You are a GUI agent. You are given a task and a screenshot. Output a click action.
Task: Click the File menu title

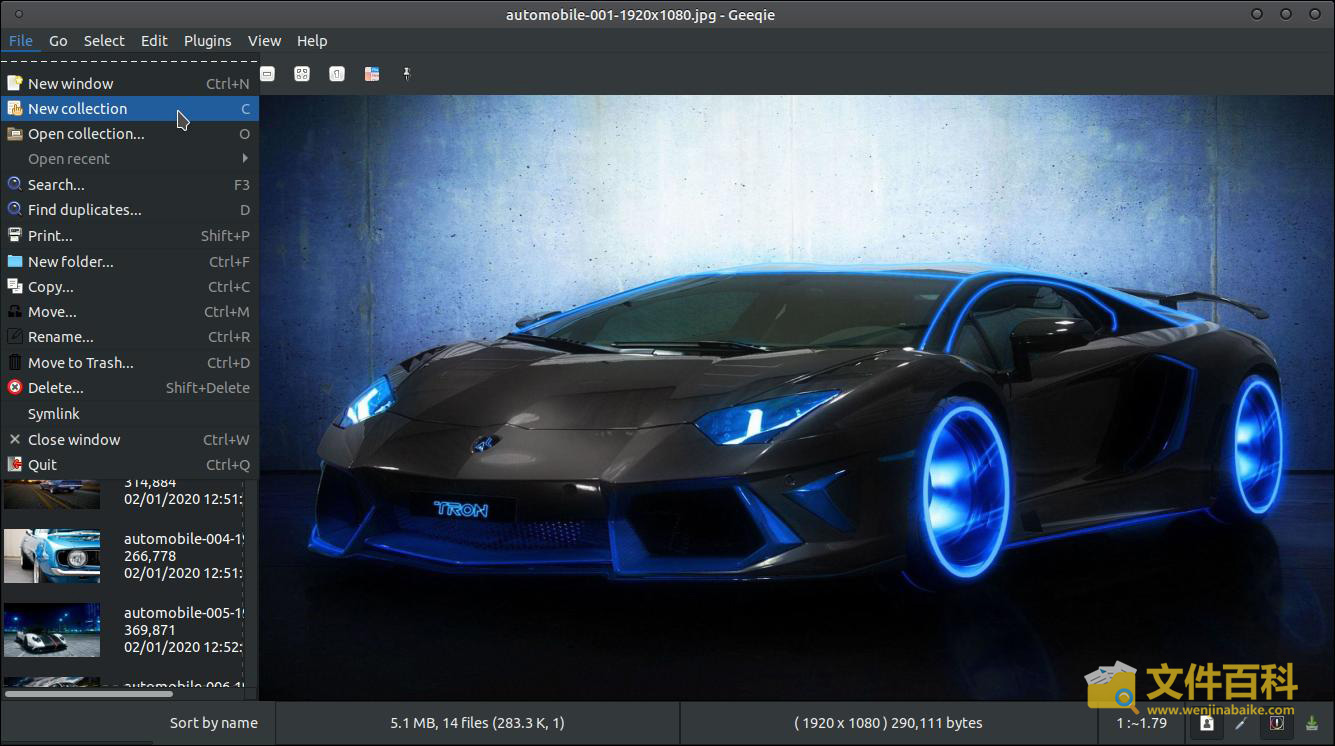click(20, 41)
